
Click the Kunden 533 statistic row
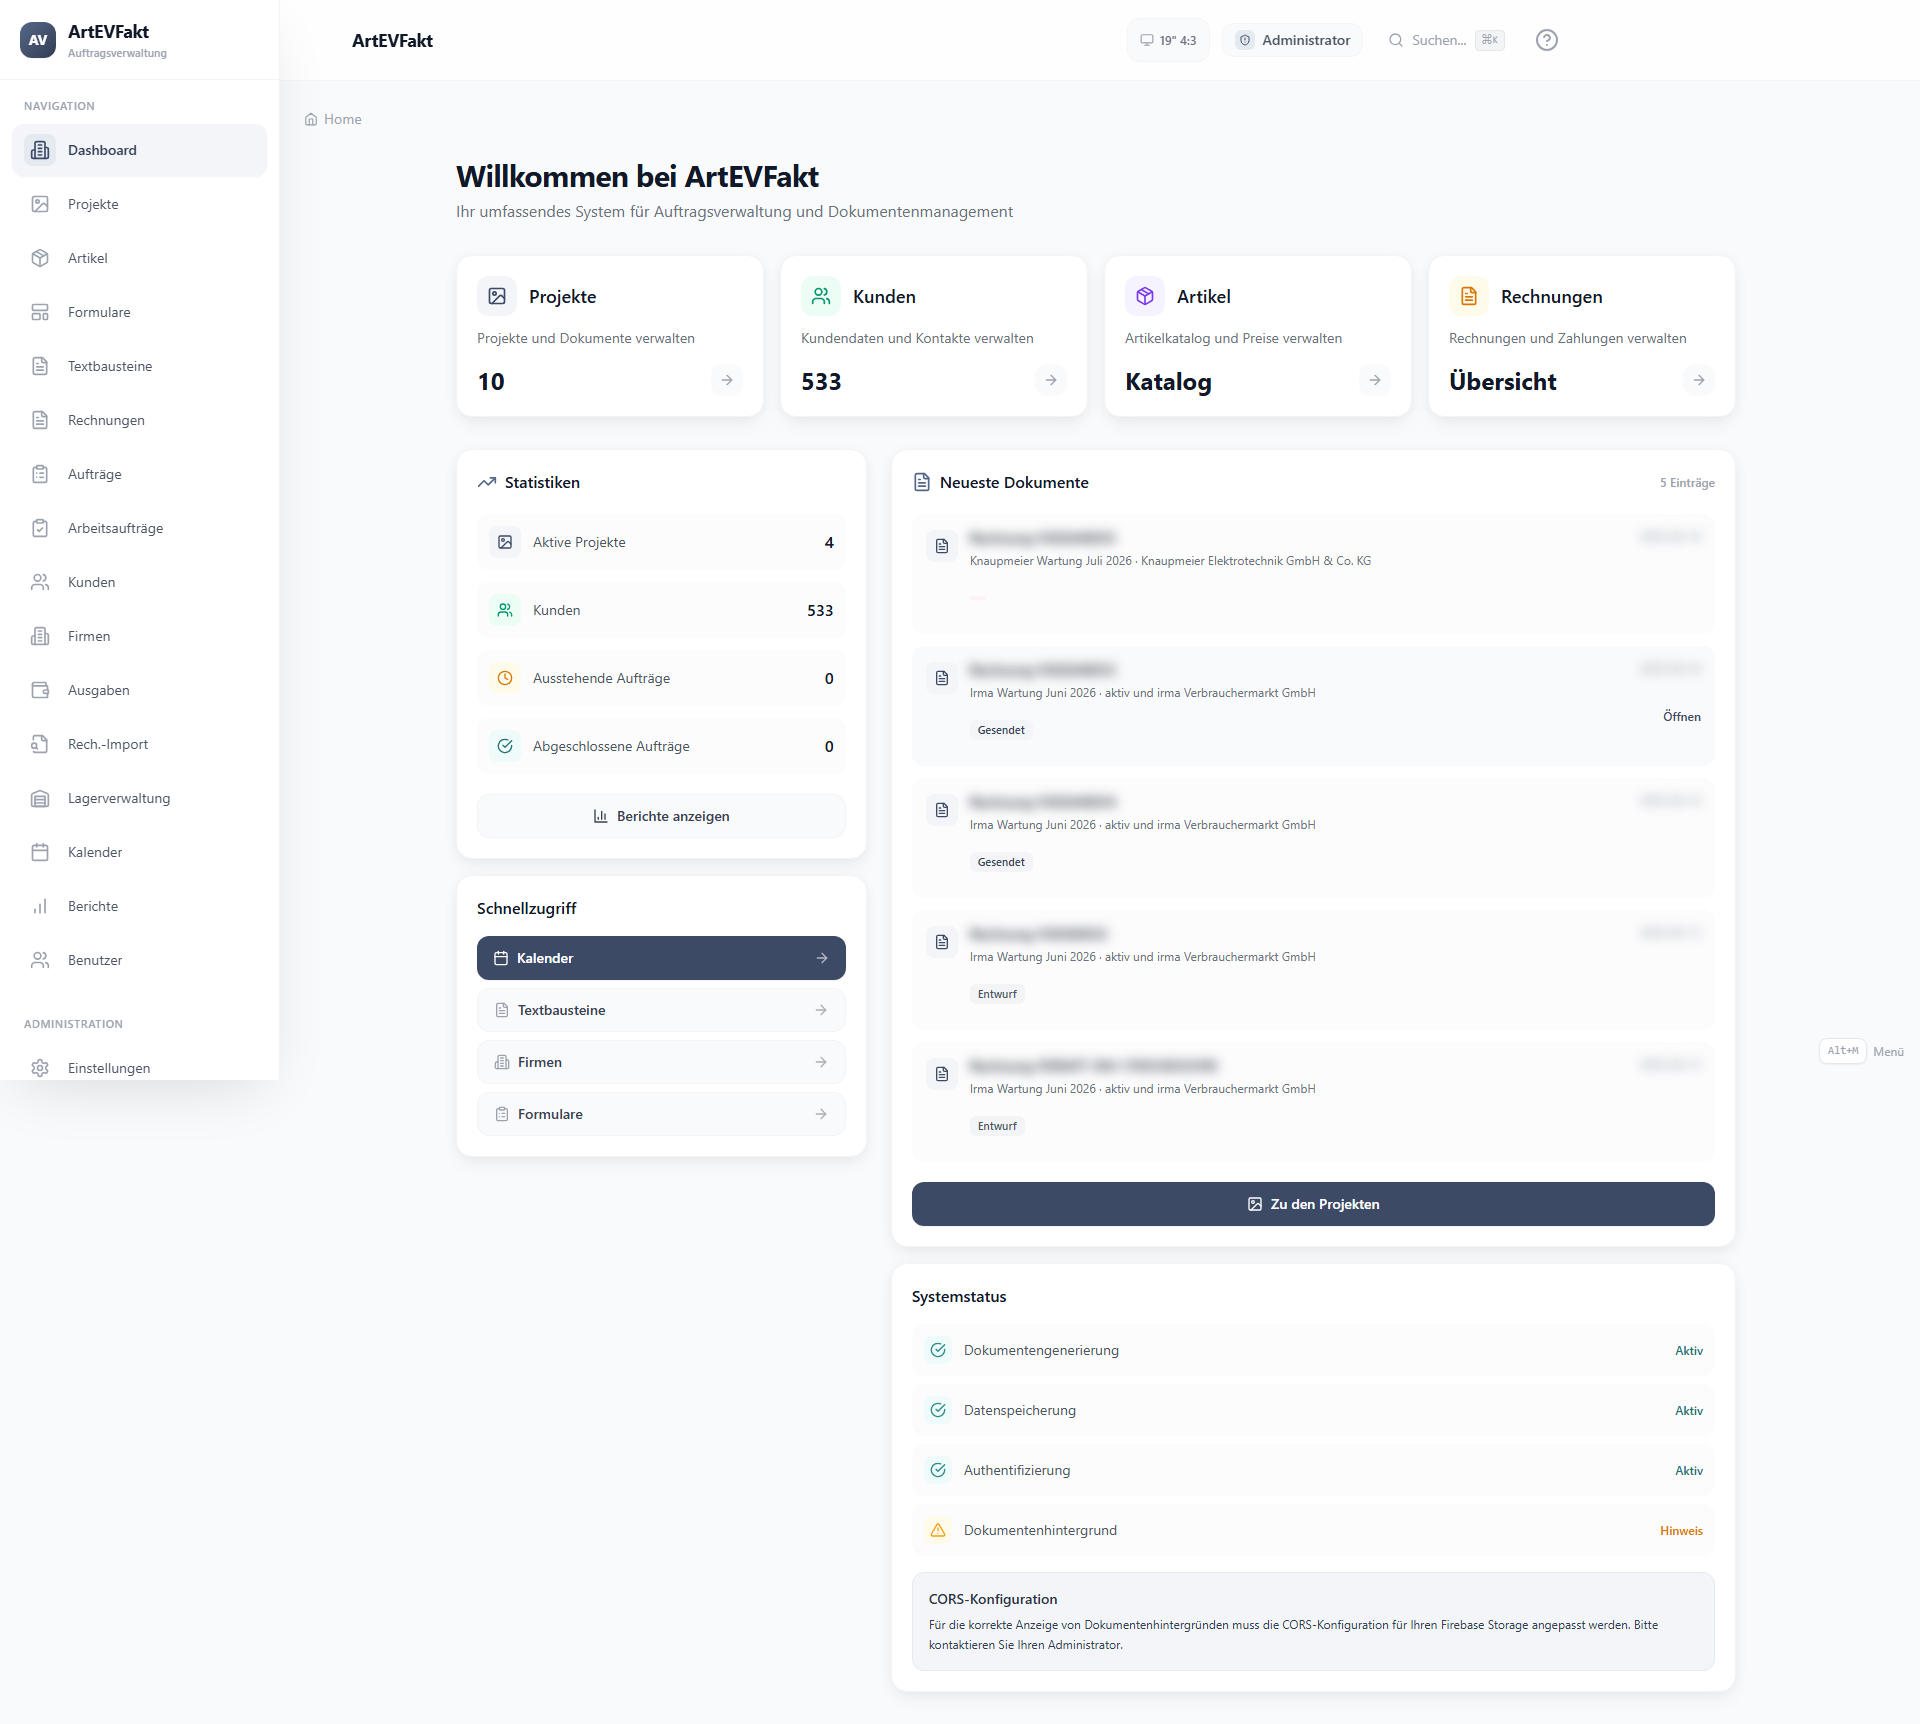(x=661, y=610)
